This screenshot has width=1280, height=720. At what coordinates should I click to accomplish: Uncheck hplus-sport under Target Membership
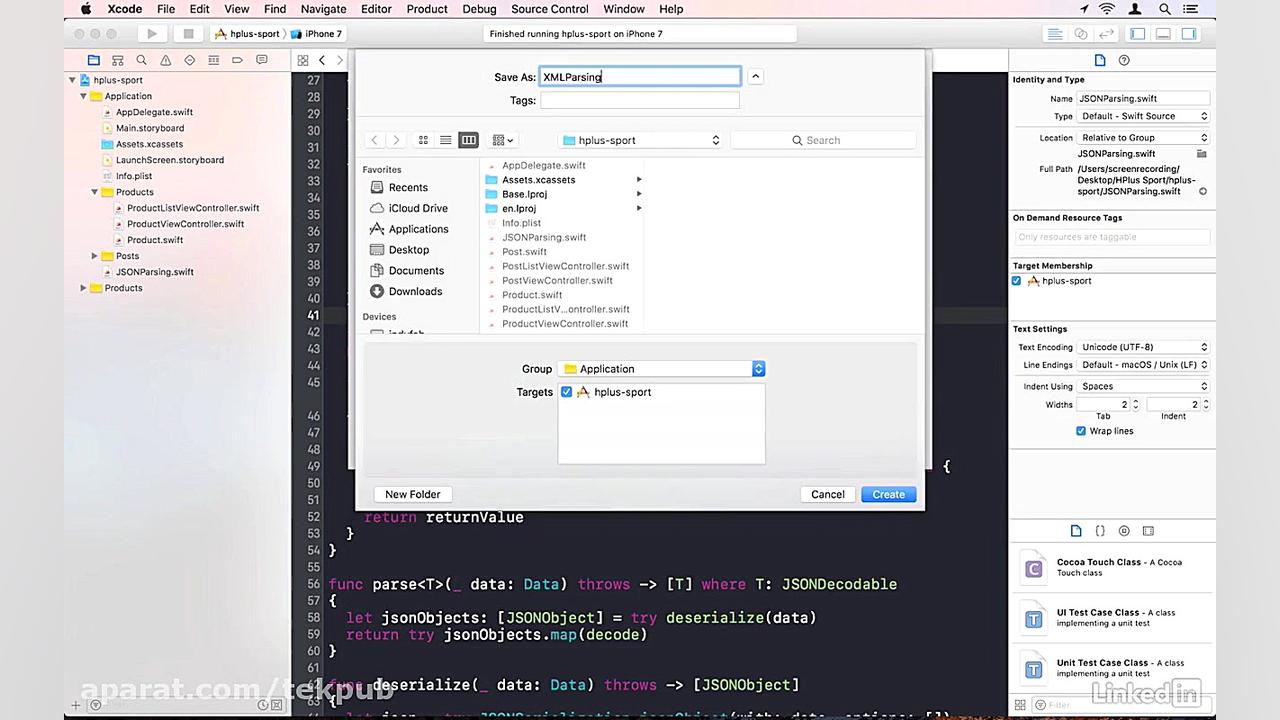click(x=1016, y=281)
